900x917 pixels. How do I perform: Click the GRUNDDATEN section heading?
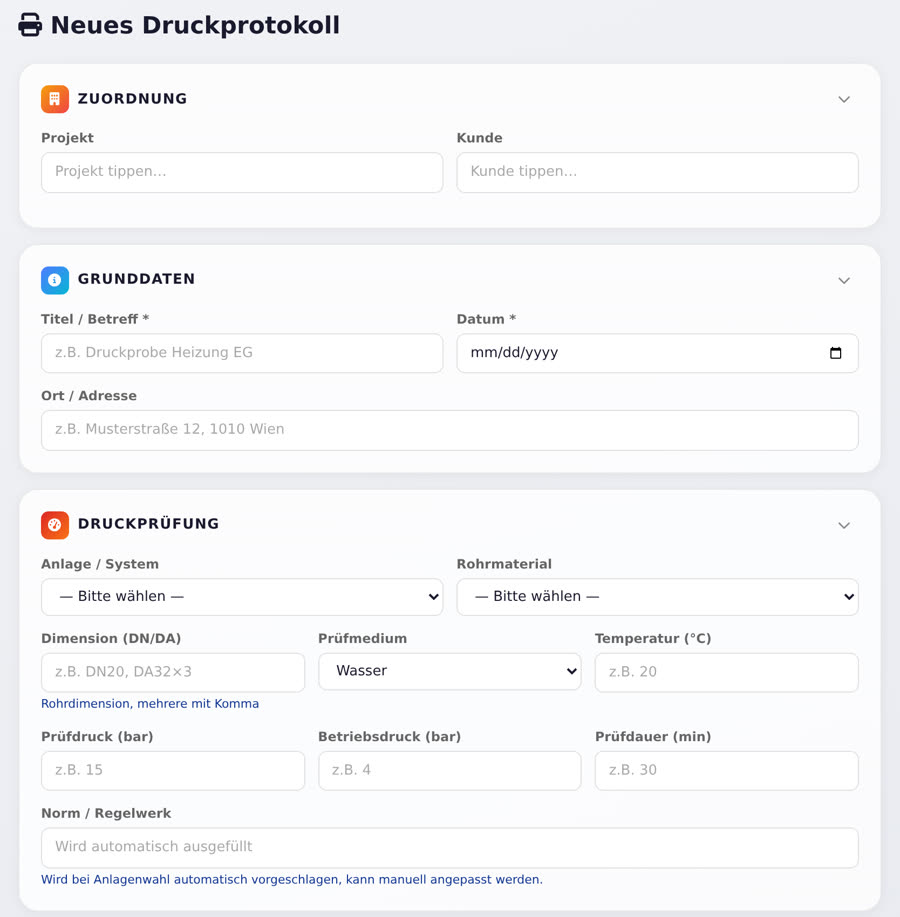[136, 279]
